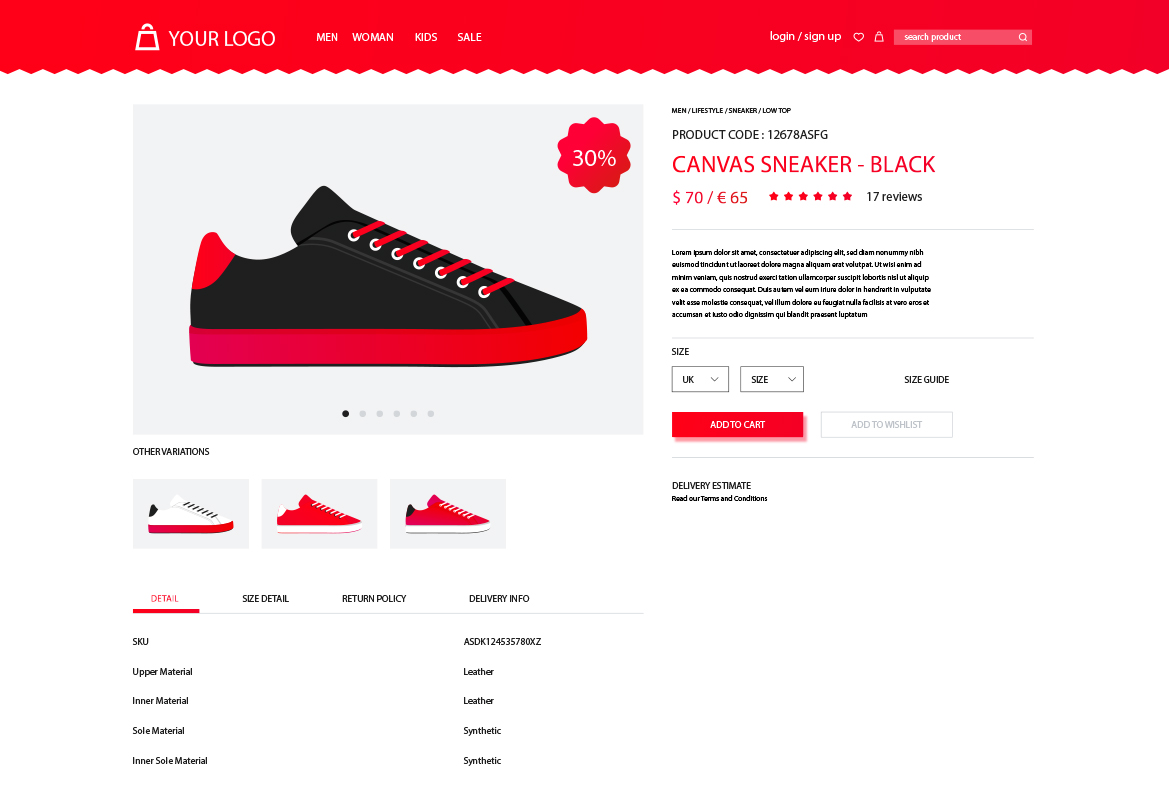Select the last carousel dot
The height and width of the screenshot is (790, 1170).
pyautogui.click(x=431, y=413)
